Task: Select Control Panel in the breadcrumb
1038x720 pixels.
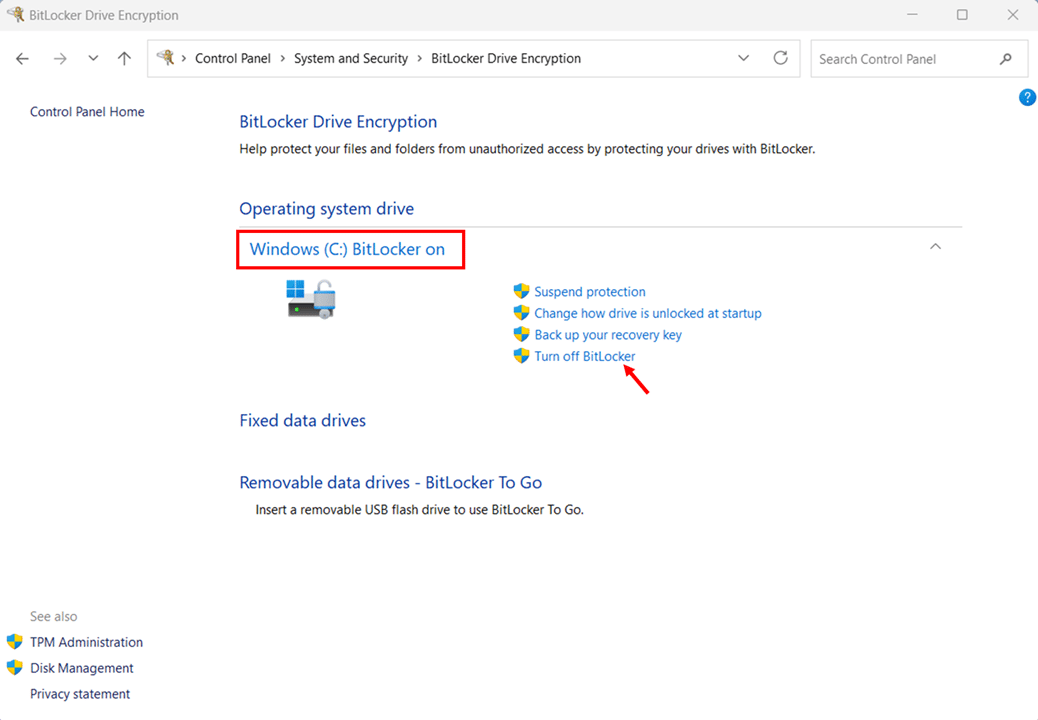Action: tap(232, 59)
